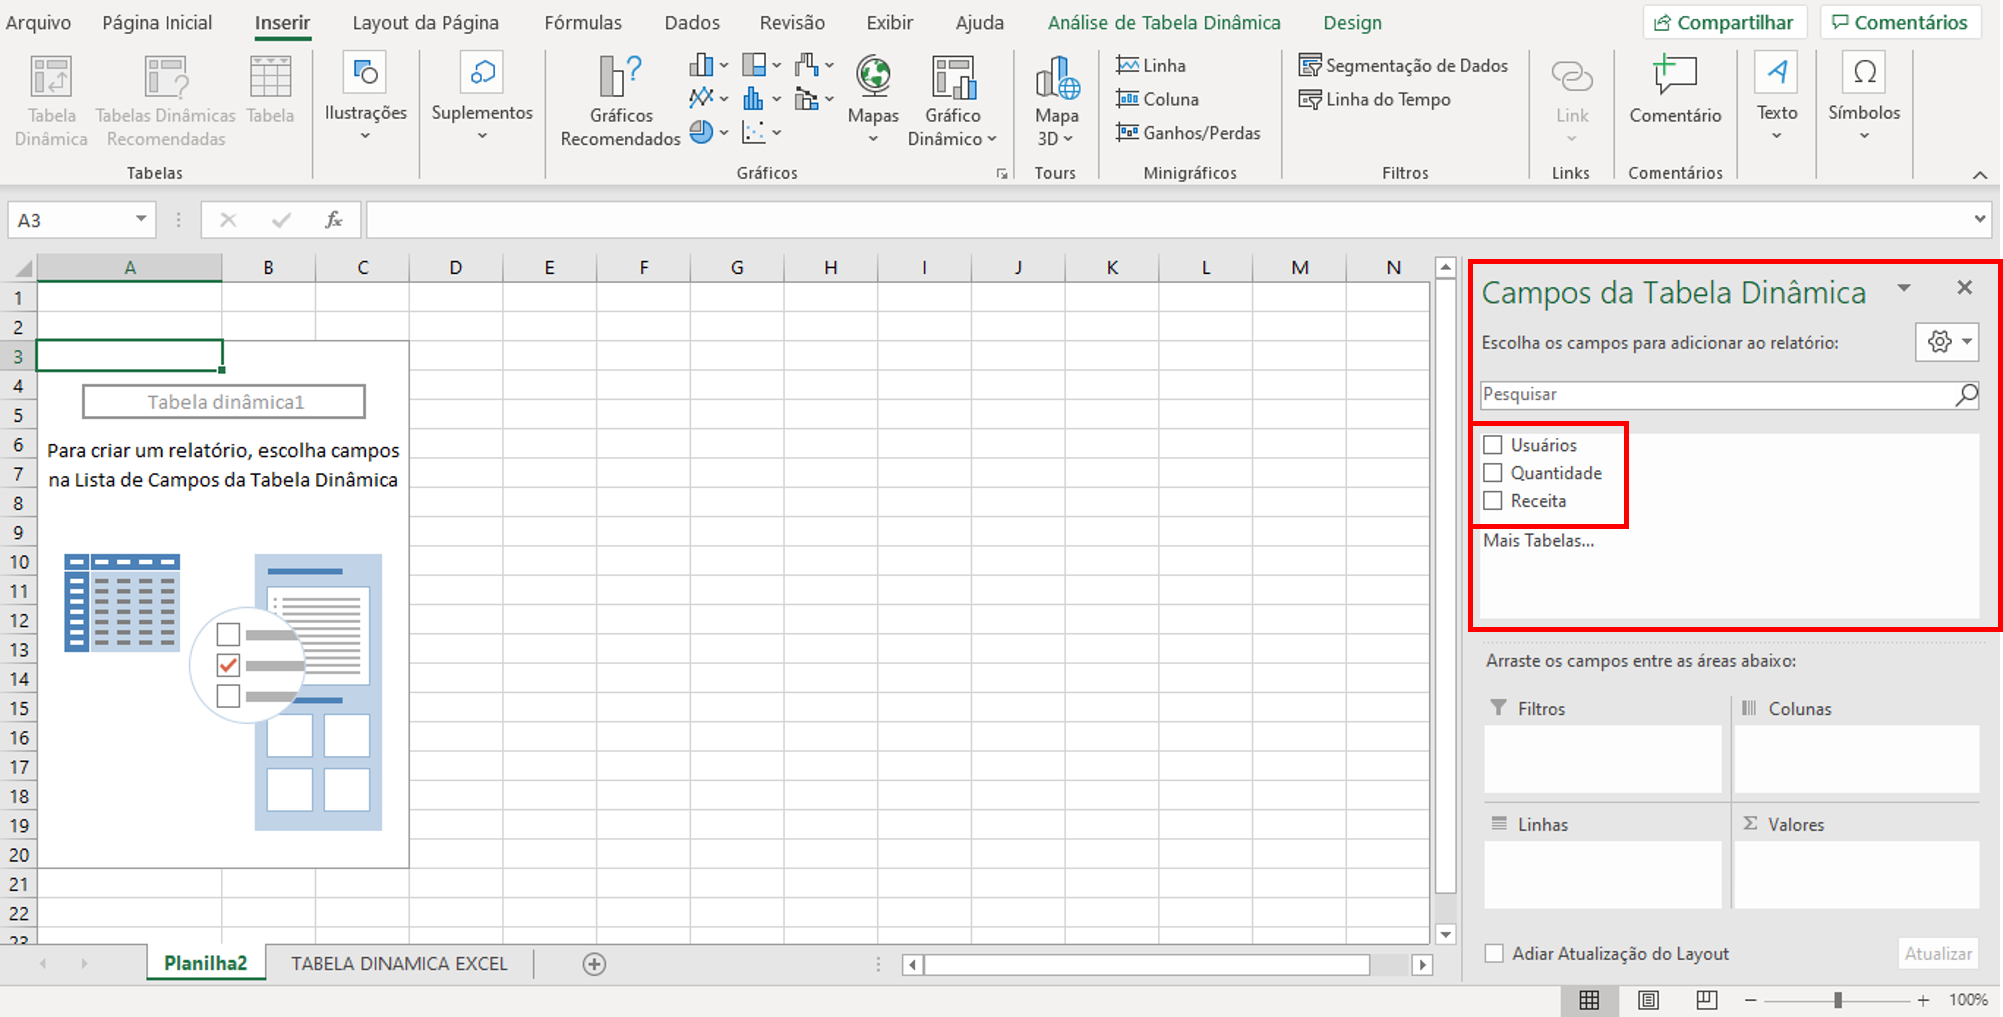Open the Símbolos menu

click(1864, 98)
